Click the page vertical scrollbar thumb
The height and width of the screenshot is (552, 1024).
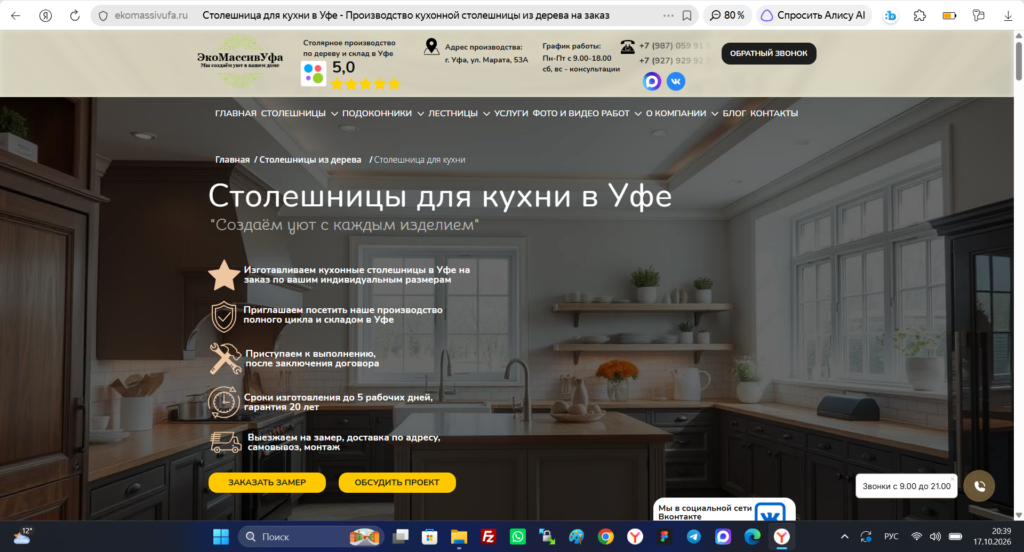(x=1018, y=61)
